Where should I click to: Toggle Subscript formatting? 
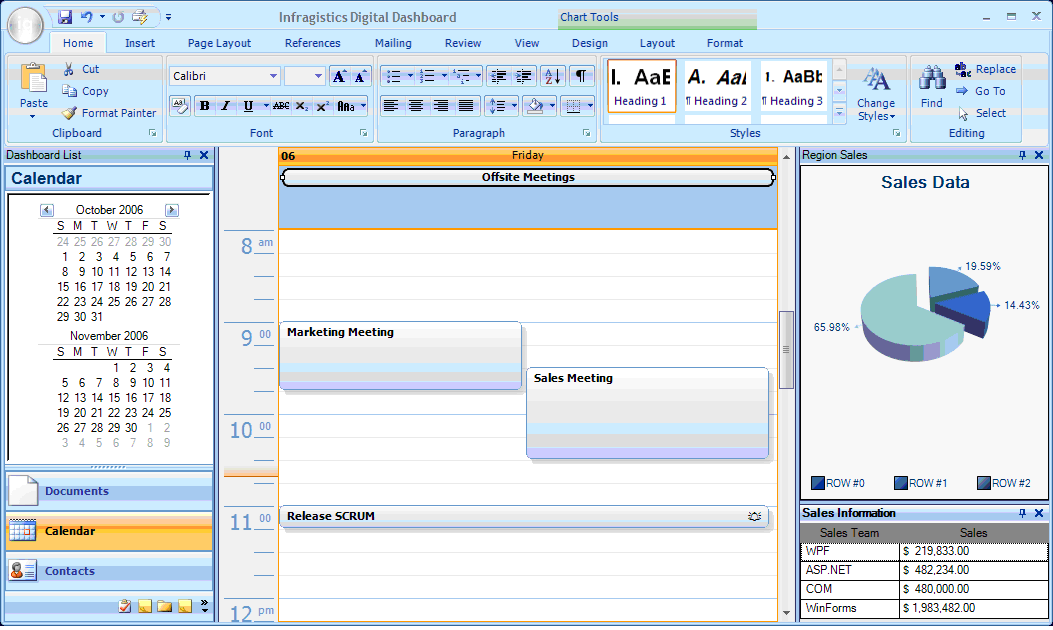click(302, 106)
